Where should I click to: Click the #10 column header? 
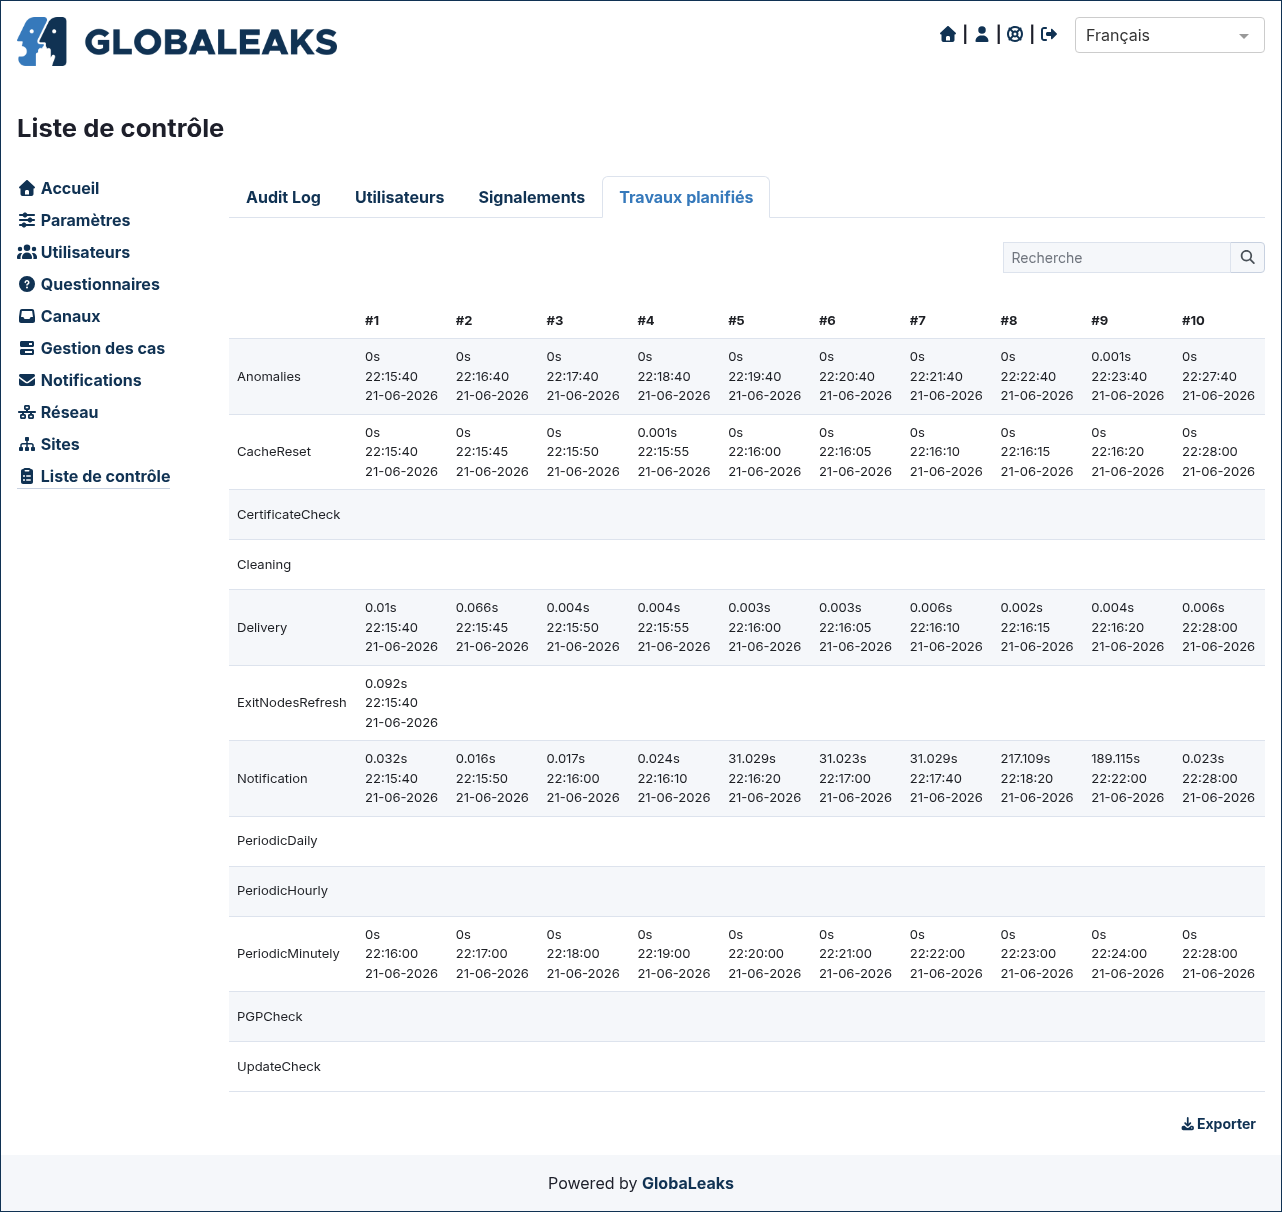pos(1193,321)
